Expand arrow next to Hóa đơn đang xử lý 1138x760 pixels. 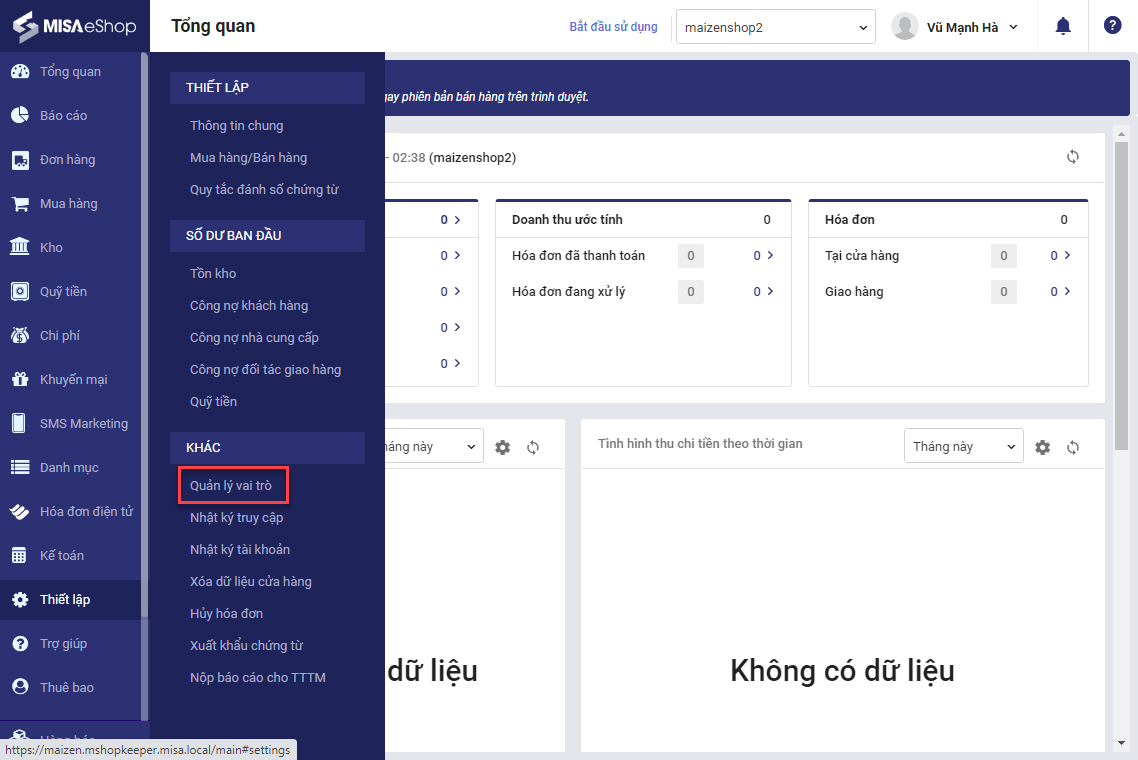770,291
